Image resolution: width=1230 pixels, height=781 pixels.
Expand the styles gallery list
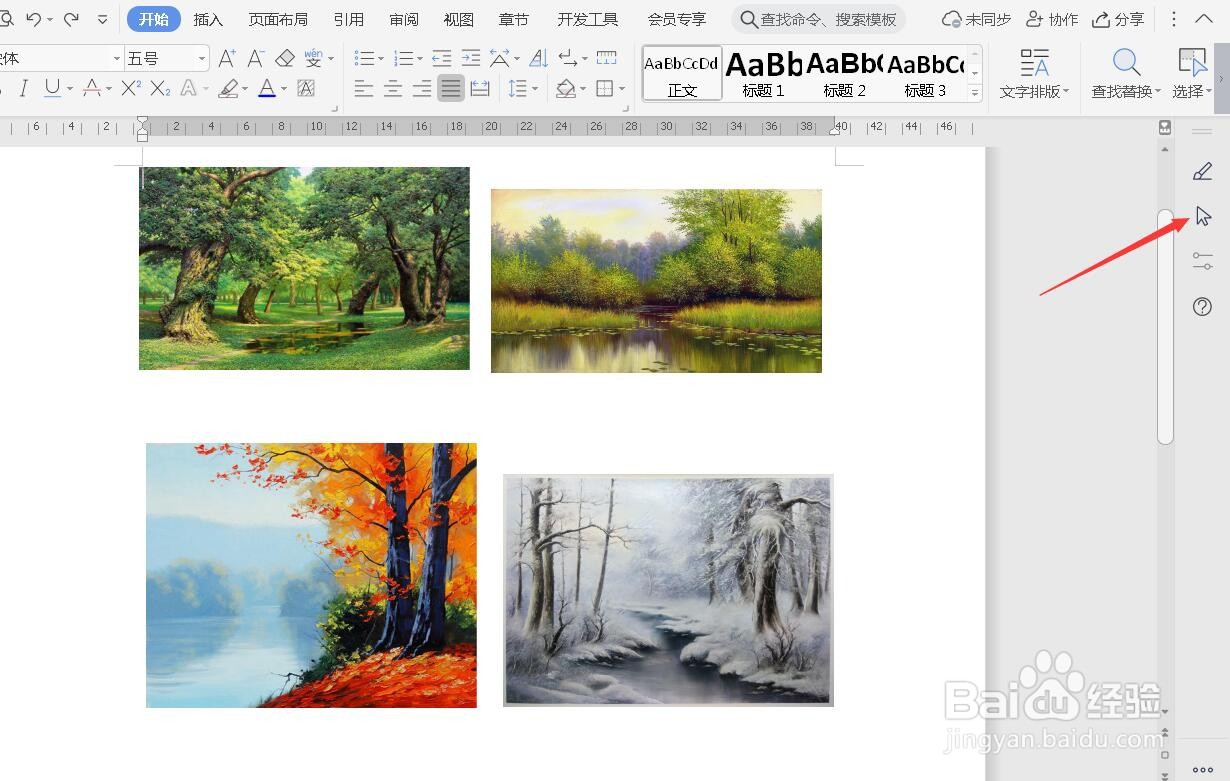(x=975, y=92)
